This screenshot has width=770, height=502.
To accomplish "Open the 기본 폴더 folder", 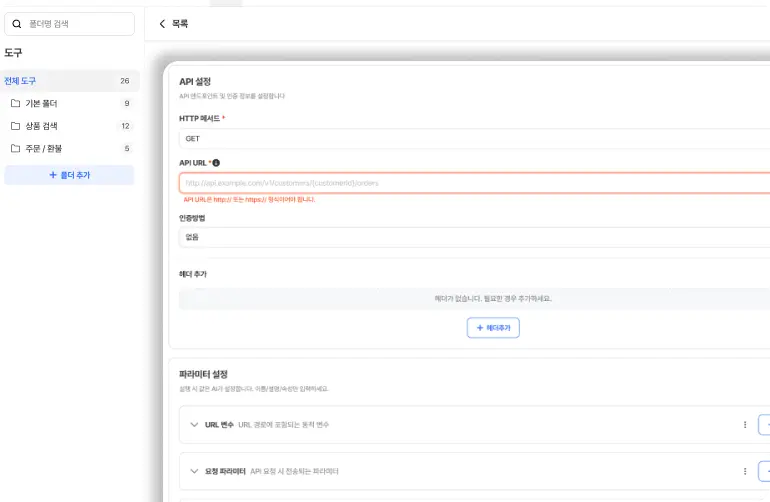I will coord(69,103).
